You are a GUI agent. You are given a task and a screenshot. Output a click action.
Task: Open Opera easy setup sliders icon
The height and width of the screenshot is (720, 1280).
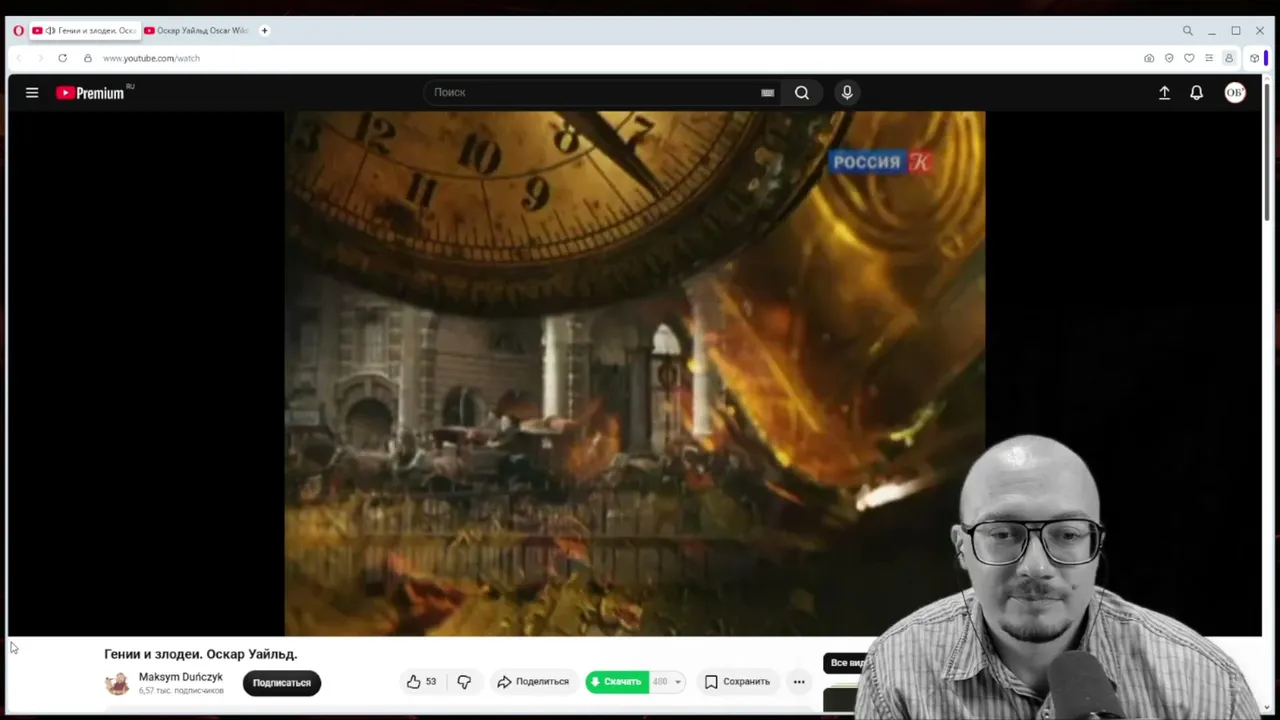coord(1209,58)
